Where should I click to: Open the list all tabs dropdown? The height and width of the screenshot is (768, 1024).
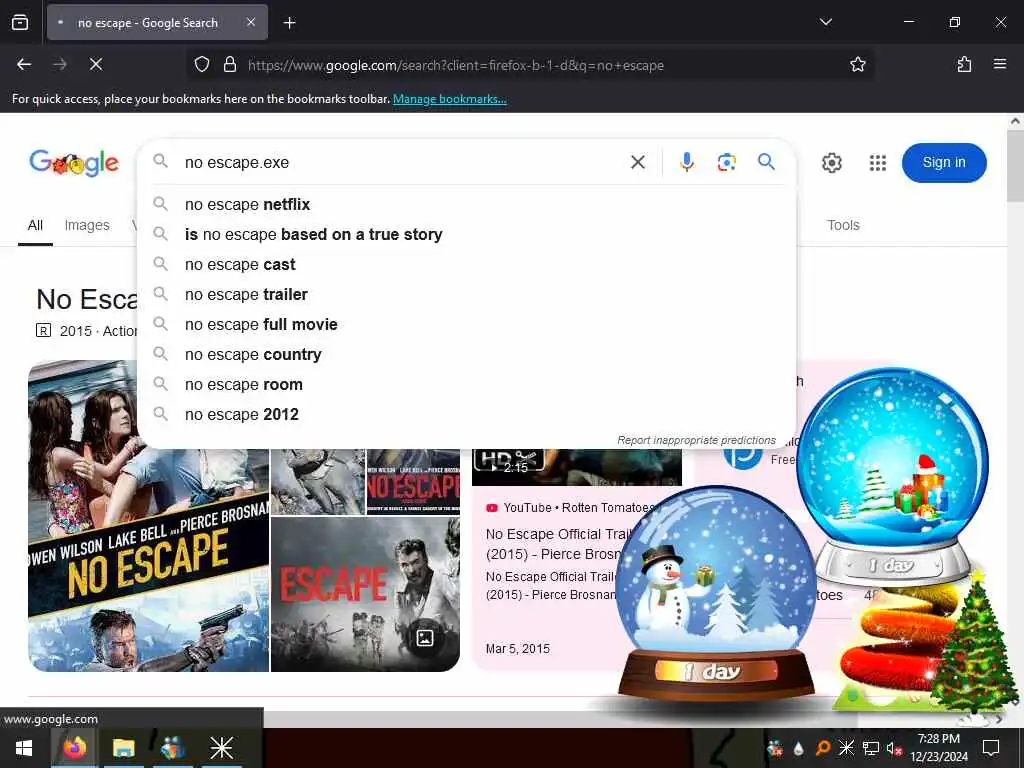(x=825, y=22)
